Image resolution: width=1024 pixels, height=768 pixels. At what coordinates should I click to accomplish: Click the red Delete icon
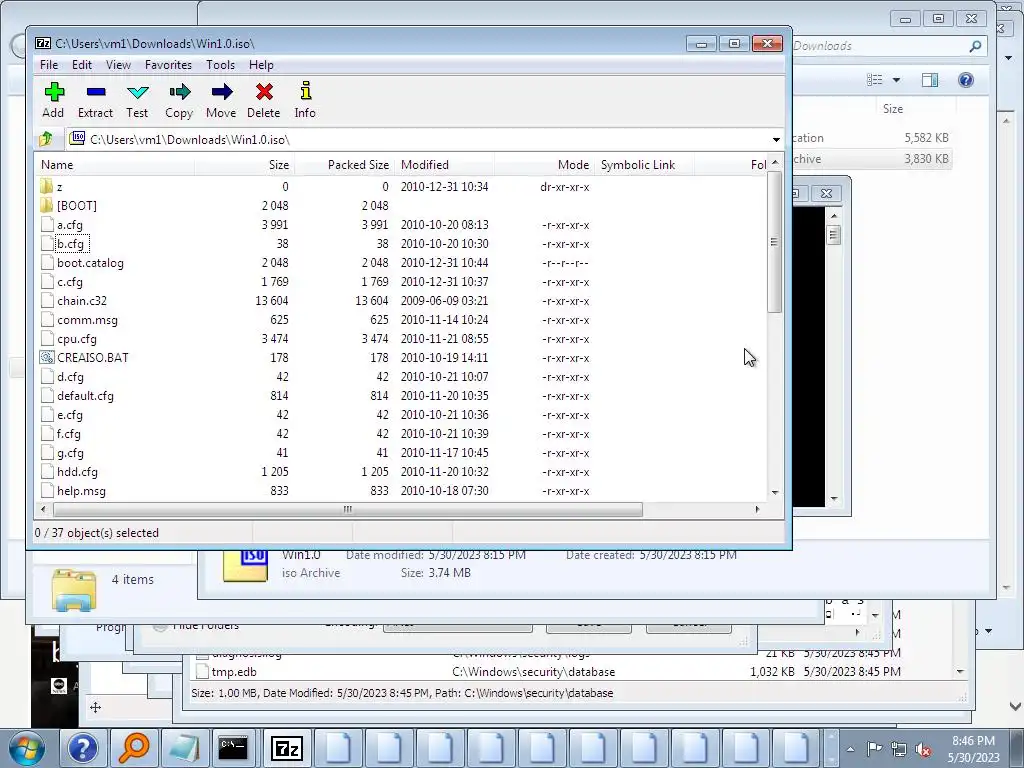click(x=264, y=92)
